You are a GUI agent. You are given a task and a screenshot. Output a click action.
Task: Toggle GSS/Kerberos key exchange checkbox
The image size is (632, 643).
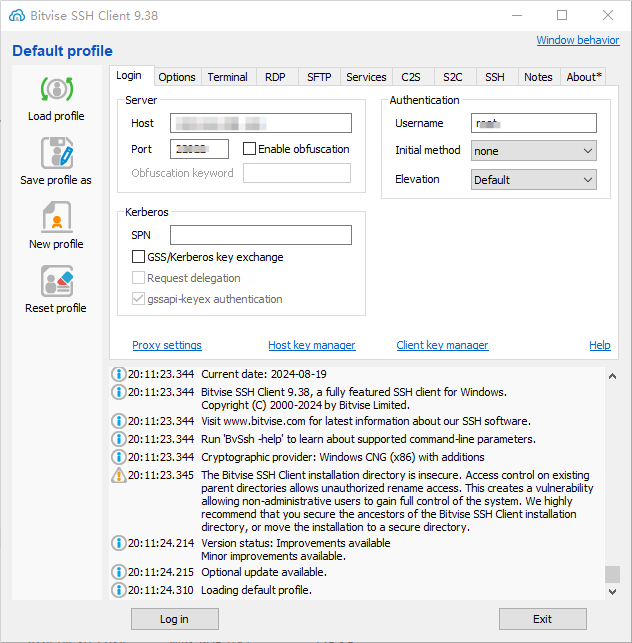click(138, 257)
